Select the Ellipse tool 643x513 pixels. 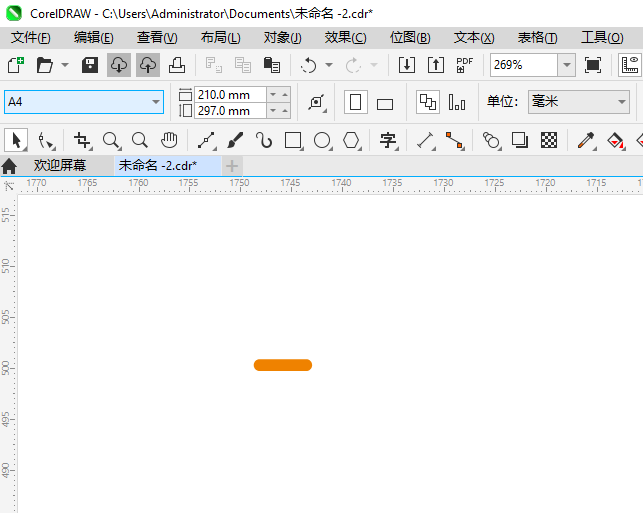pos(323,141)
